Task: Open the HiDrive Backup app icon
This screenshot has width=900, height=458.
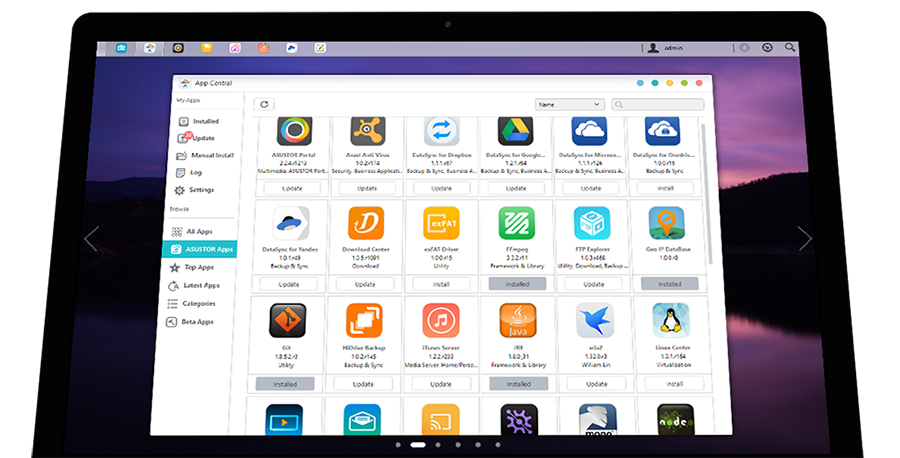Action: (x=364, y=320)
